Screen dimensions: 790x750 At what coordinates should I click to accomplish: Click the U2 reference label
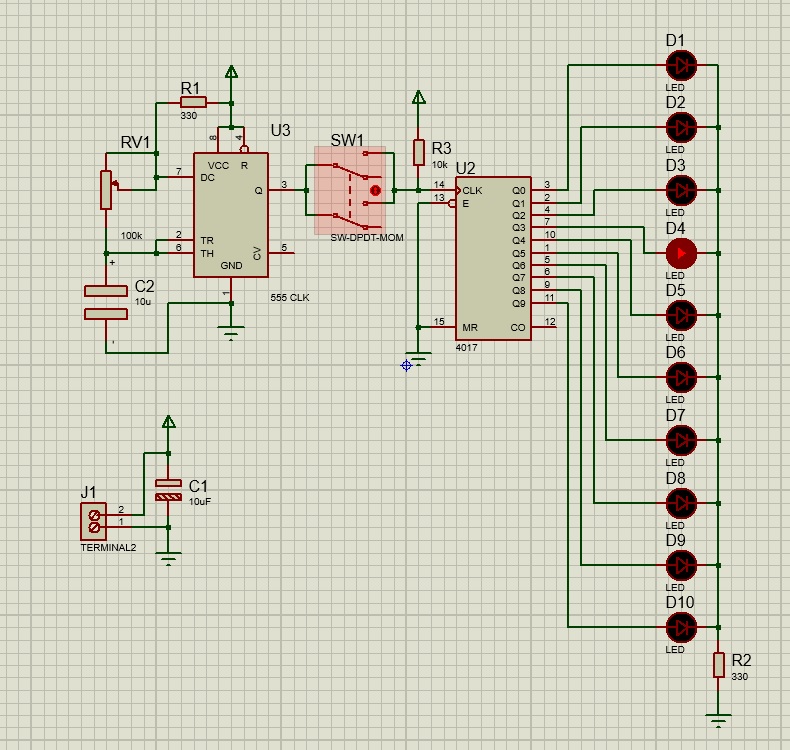click(x=466, y=168)
